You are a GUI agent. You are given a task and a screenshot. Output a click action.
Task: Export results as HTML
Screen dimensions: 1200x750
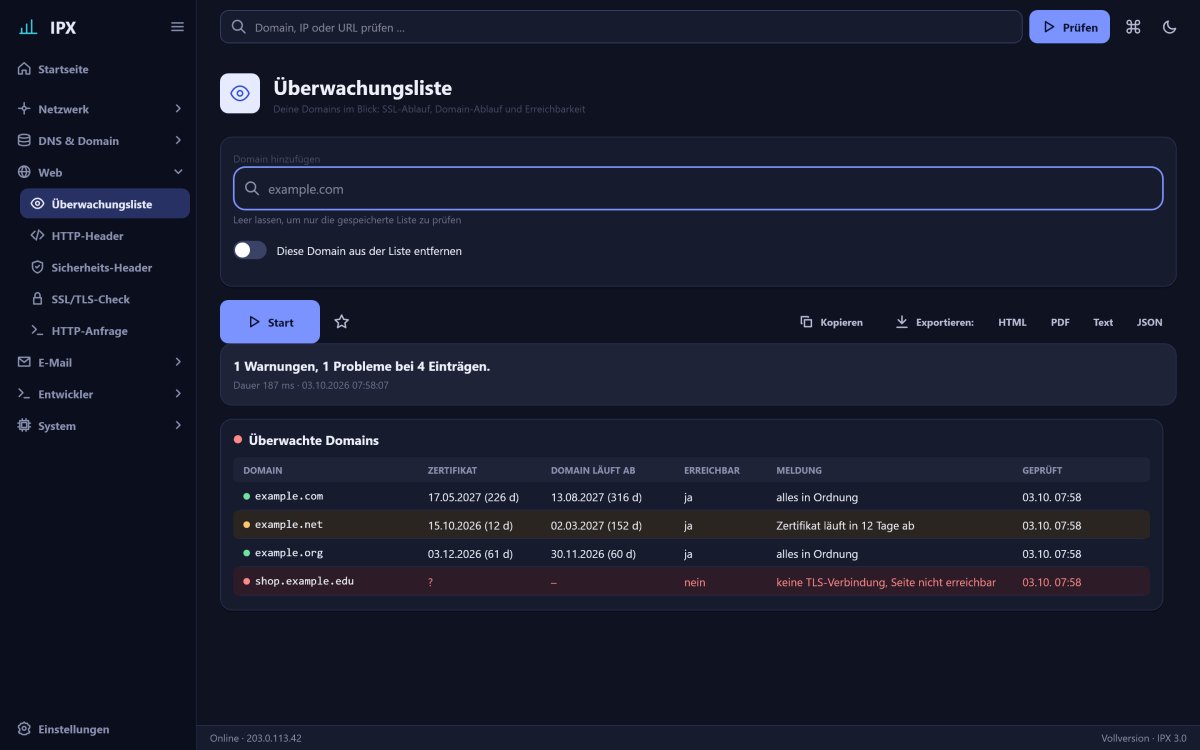(x=1012, y=322)
